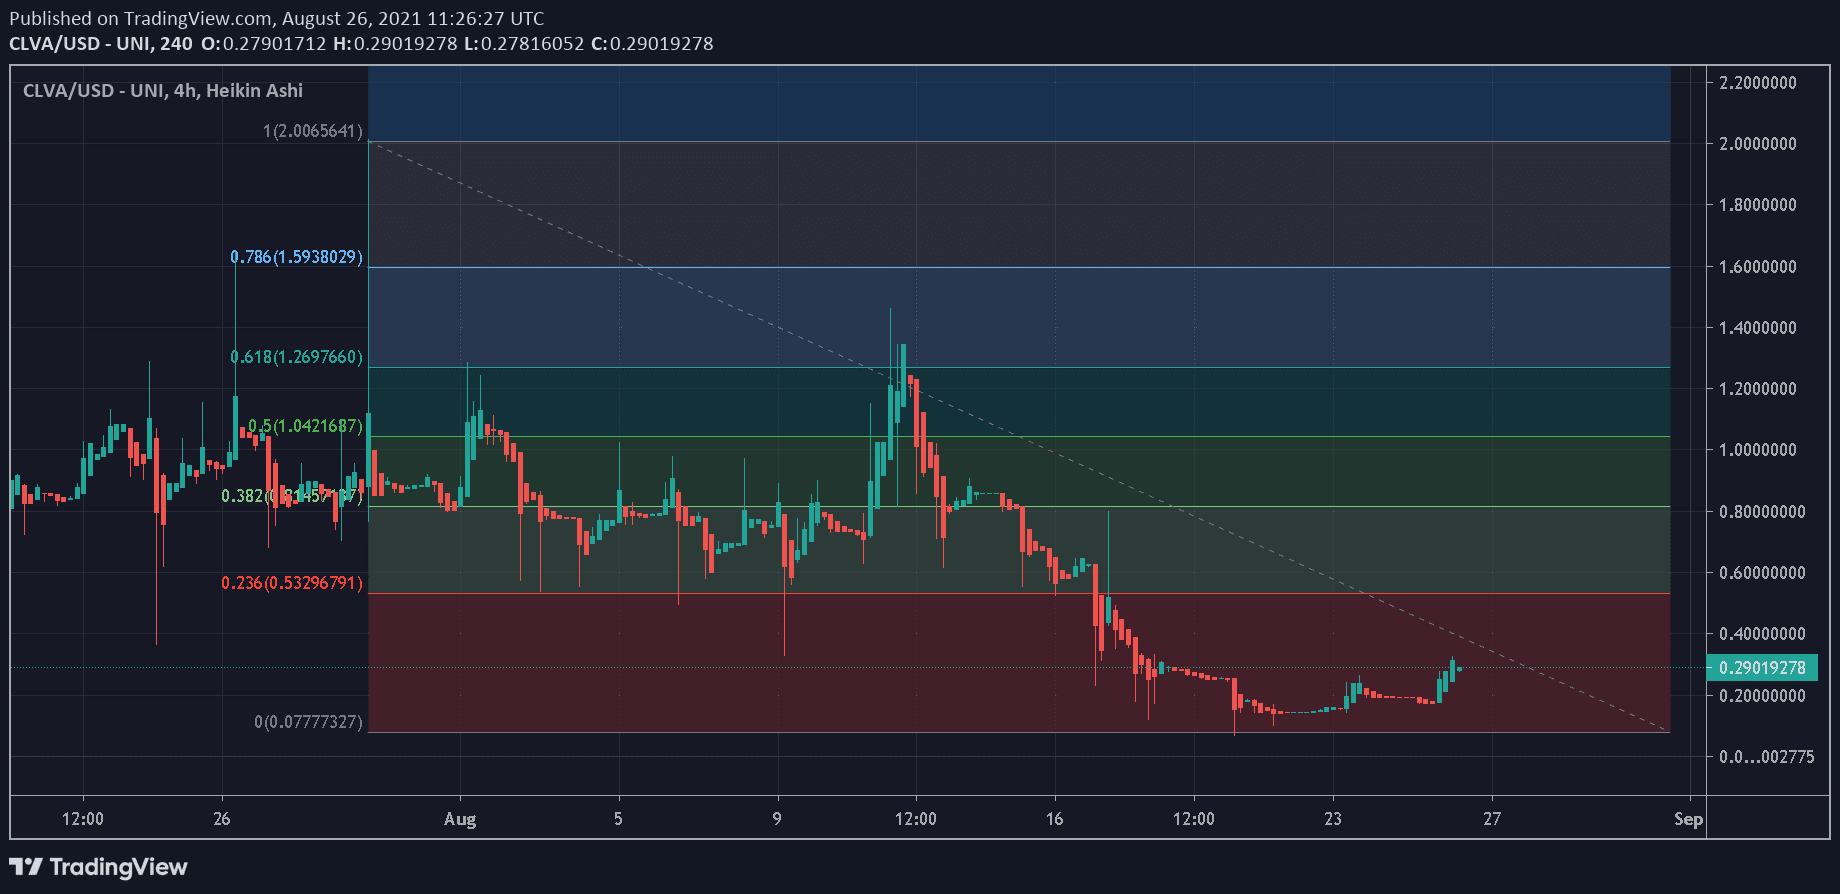The width and height of the screenshot is (1840, 894).
Task: Click the TradingView wordmark text
Action: [x=118, y=867]
